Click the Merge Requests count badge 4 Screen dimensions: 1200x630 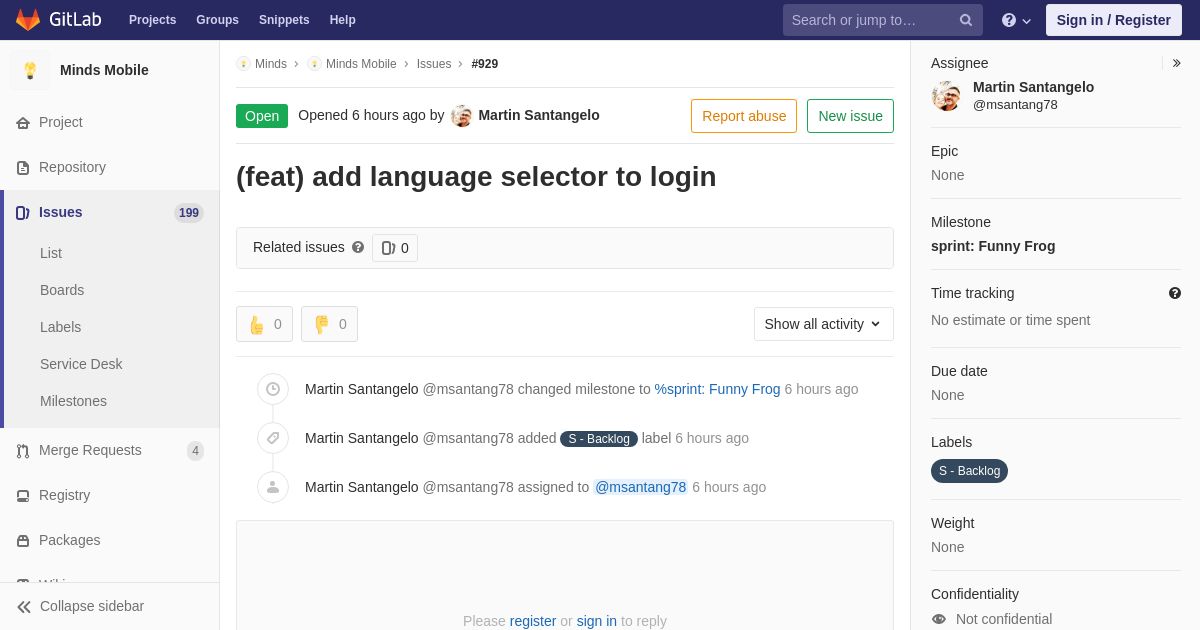click(x=195, y=451)
